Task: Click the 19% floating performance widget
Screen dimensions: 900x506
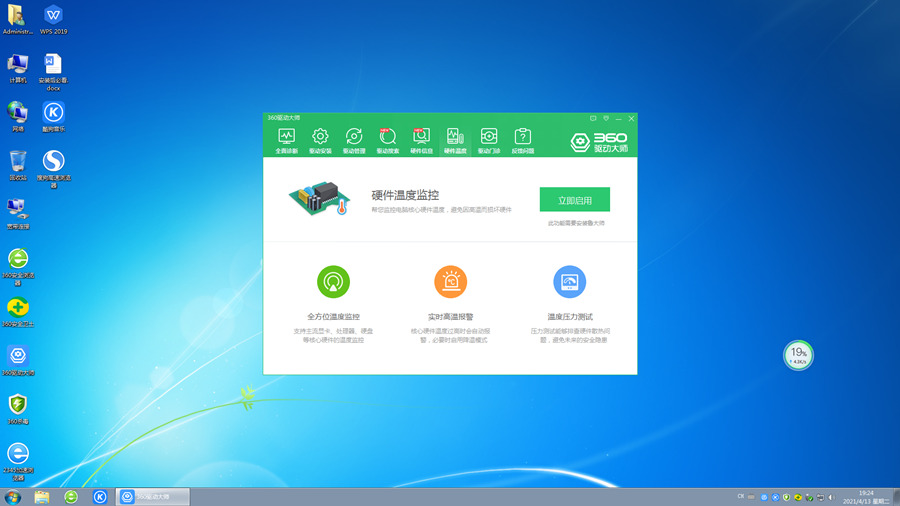Action: tap(798, 354)
